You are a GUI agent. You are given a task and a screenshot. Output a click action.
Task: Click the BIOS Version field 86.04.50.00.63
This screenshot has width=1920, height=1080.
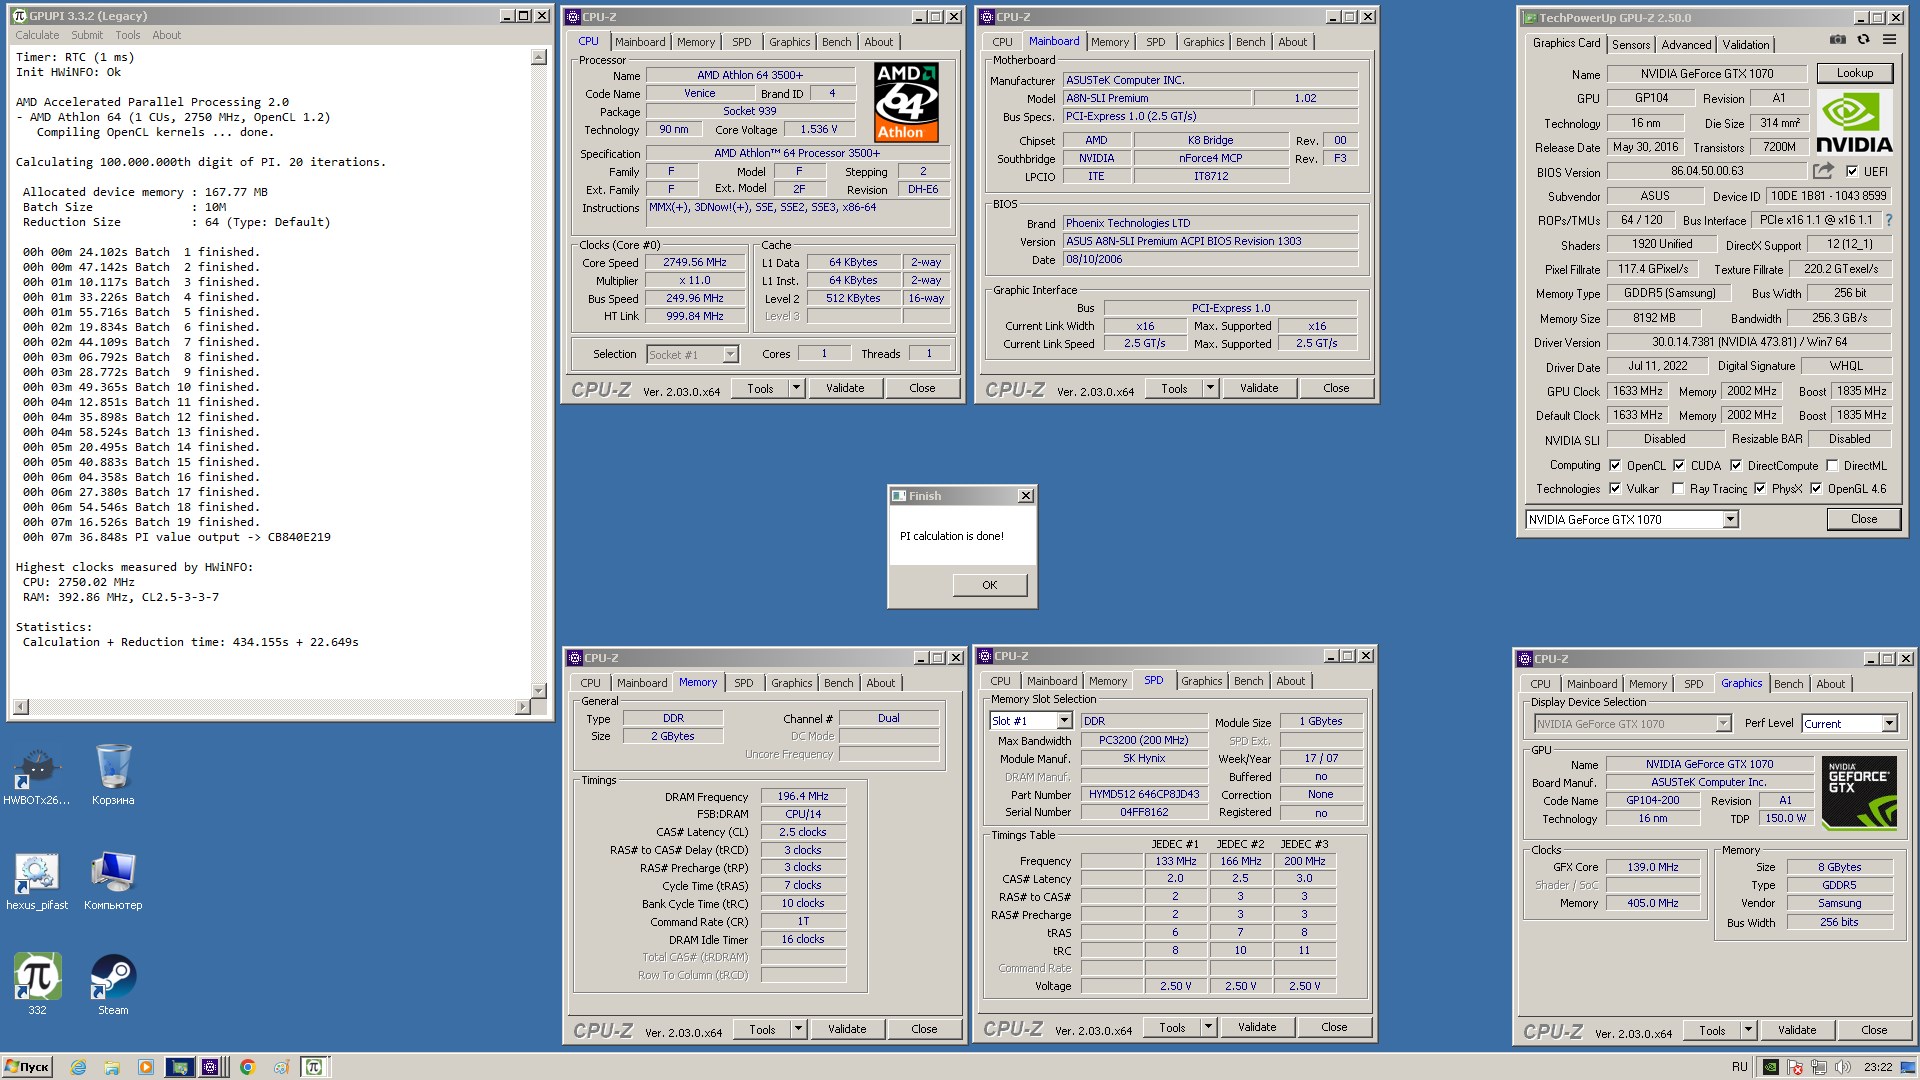point(1707,171)
